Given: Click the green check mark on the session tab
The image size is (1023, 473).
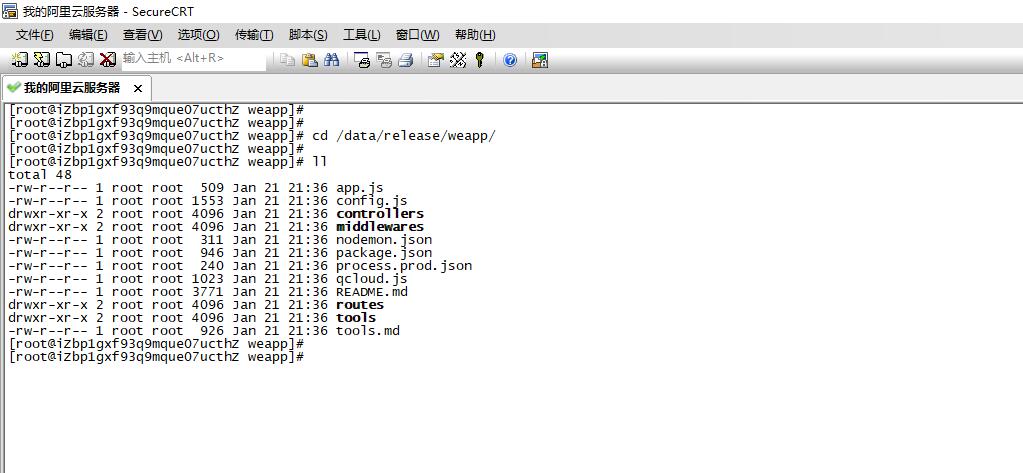Looking at the screenshot, I should point(14,87).
